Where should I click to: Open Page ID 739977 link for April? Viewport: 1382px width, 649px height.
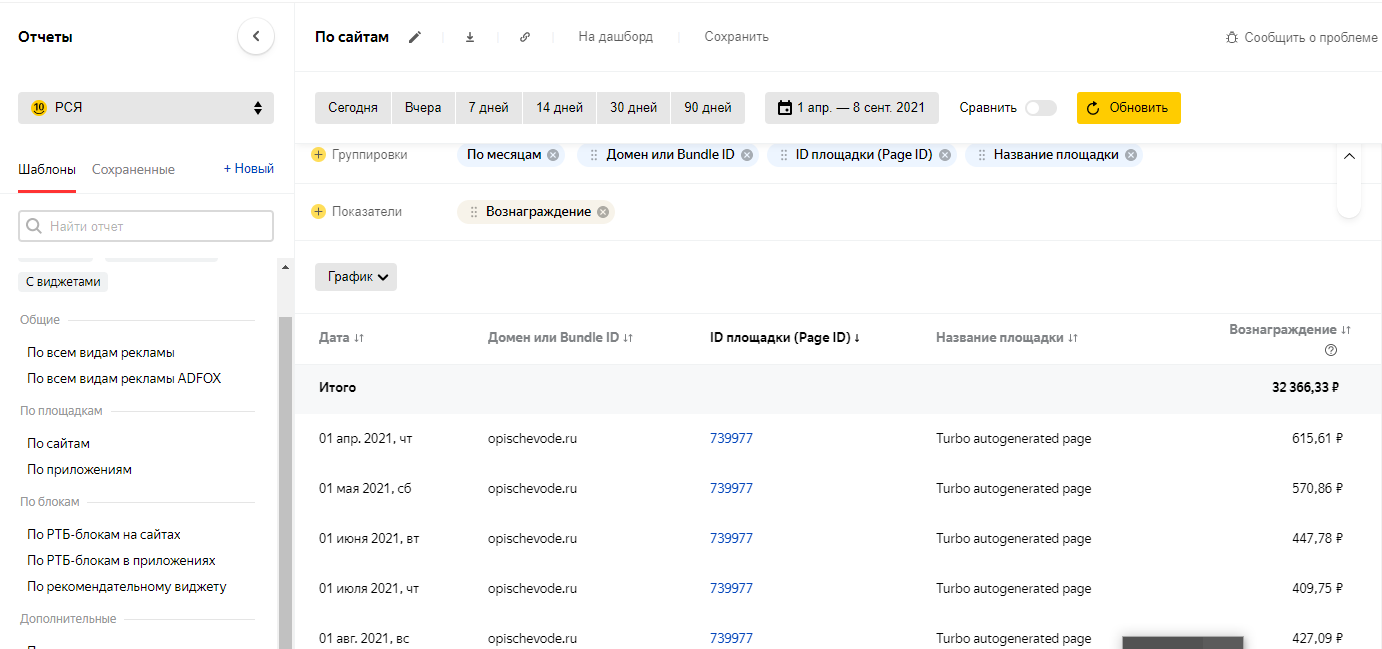pyautogui.click(x=731, y=438)
